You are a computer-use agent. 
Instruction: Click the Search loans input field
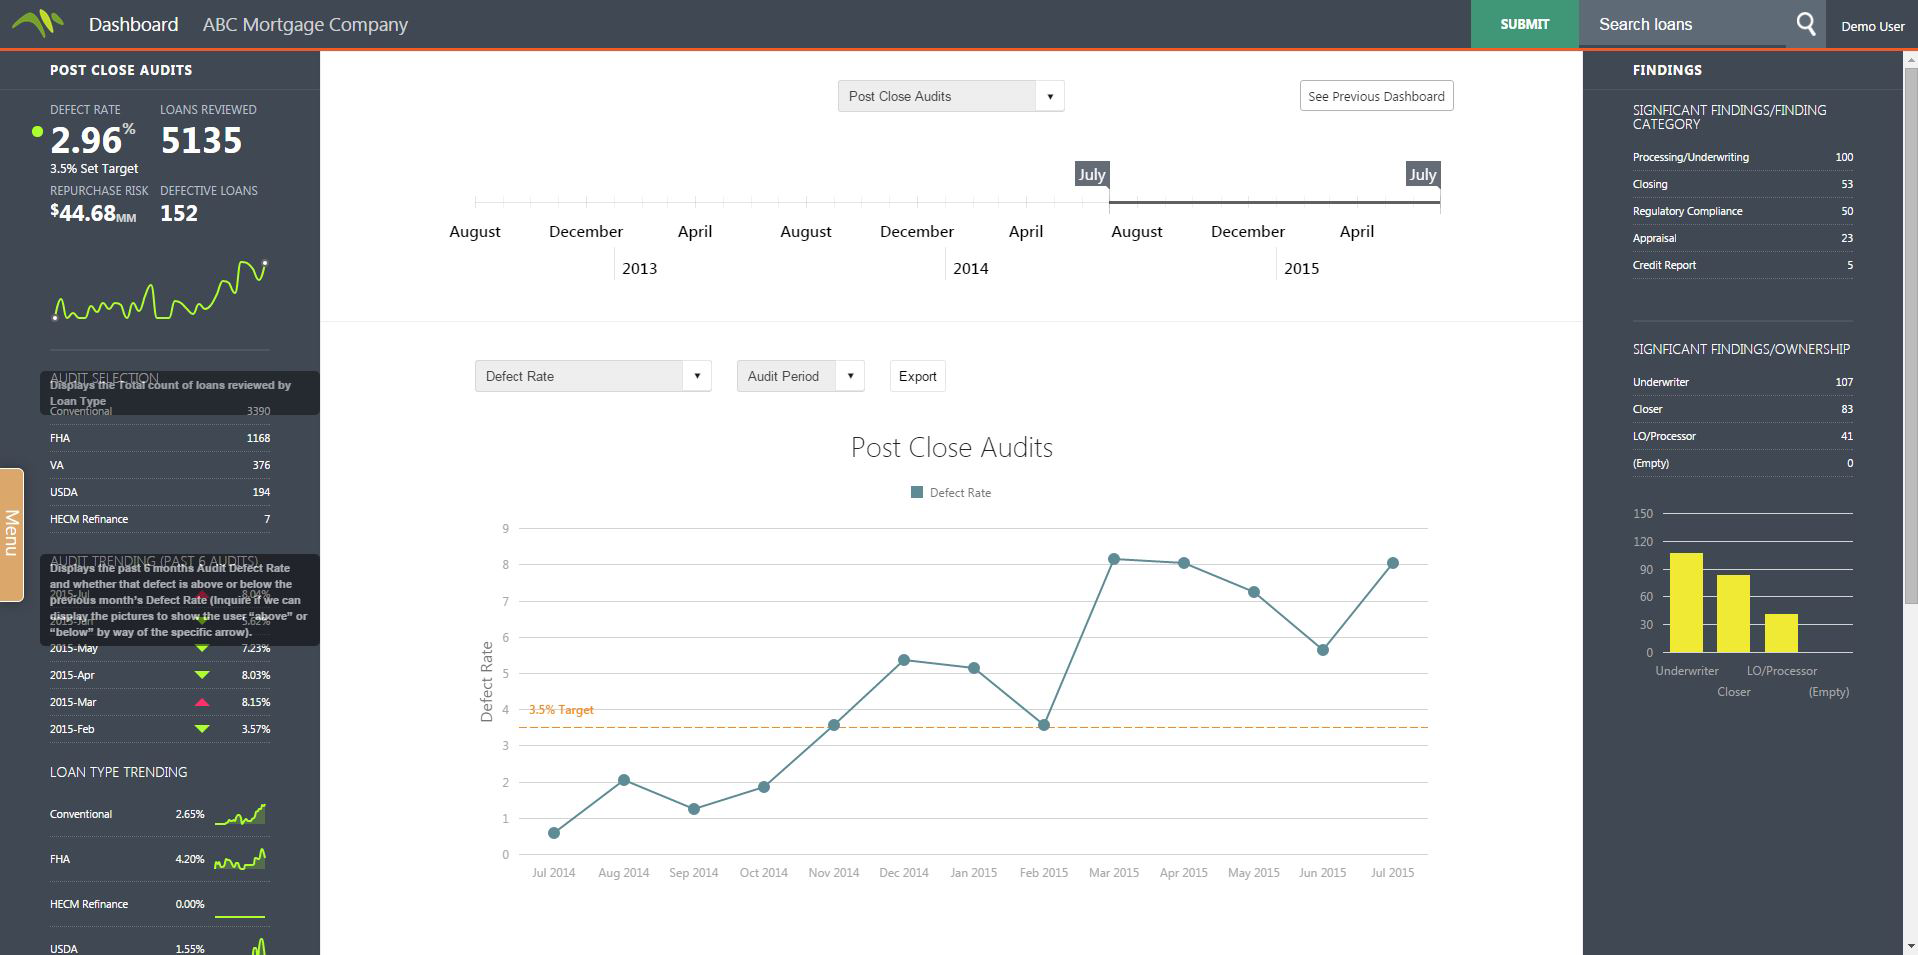(x=1682, y=24)
